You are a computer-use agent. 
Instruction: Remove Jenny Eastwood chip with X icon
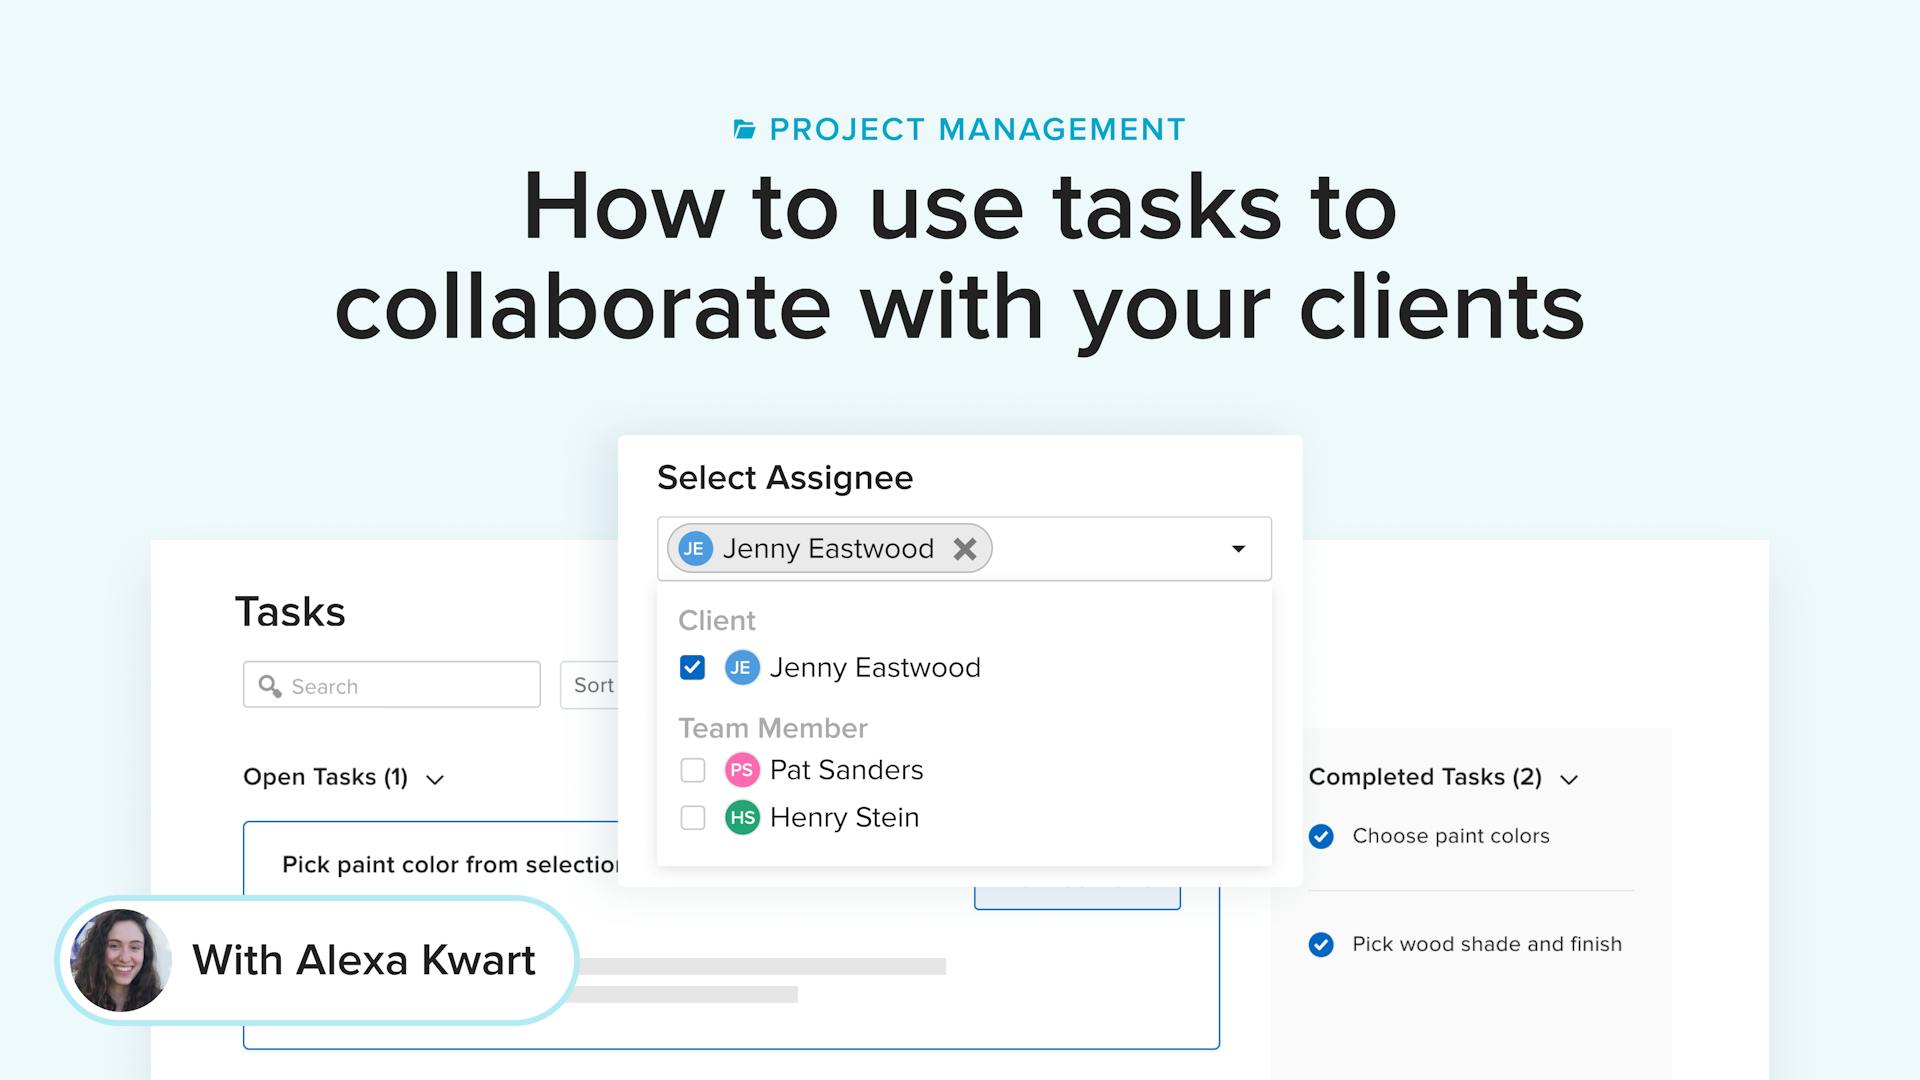[964, 549]
